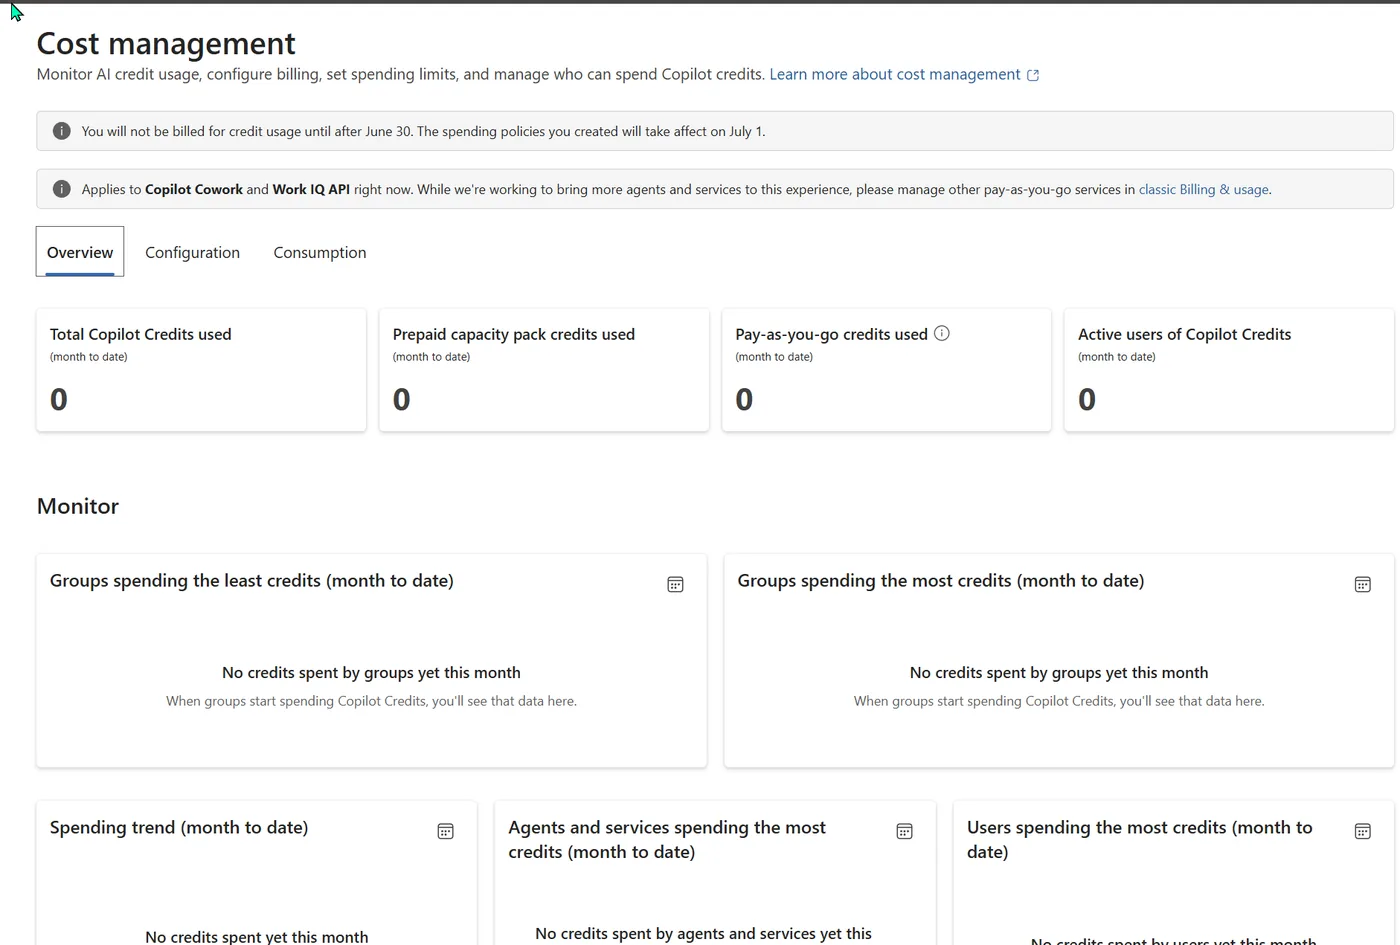Click zero value under Active users of Copilot Credits
Viewport: 1400px width, 945px height.
click(x=1087, y=399)
